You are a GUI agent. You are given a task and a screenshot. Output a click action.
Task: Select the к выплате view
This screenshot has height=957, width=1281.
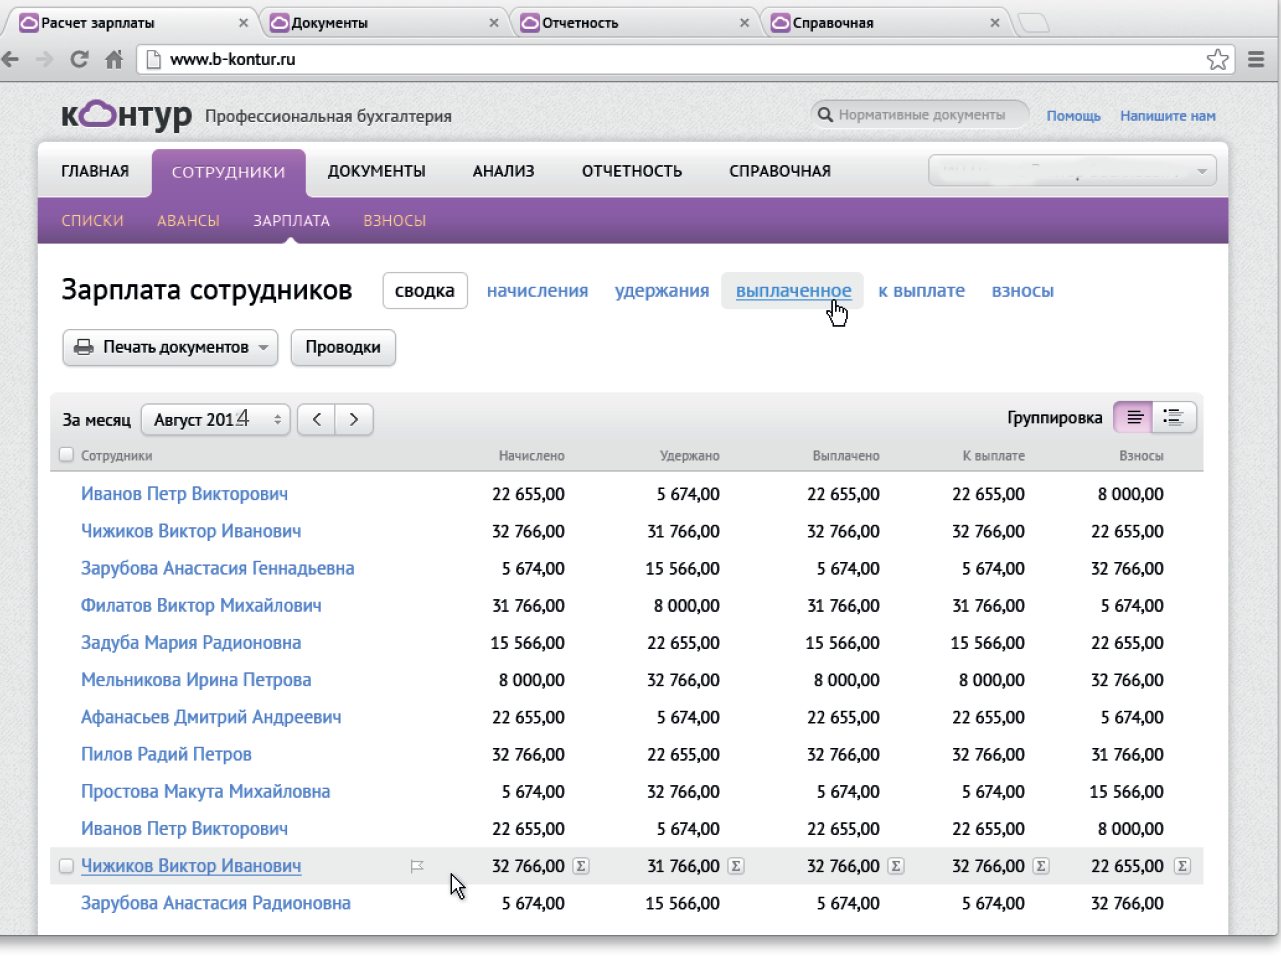(x=922, y=291)
